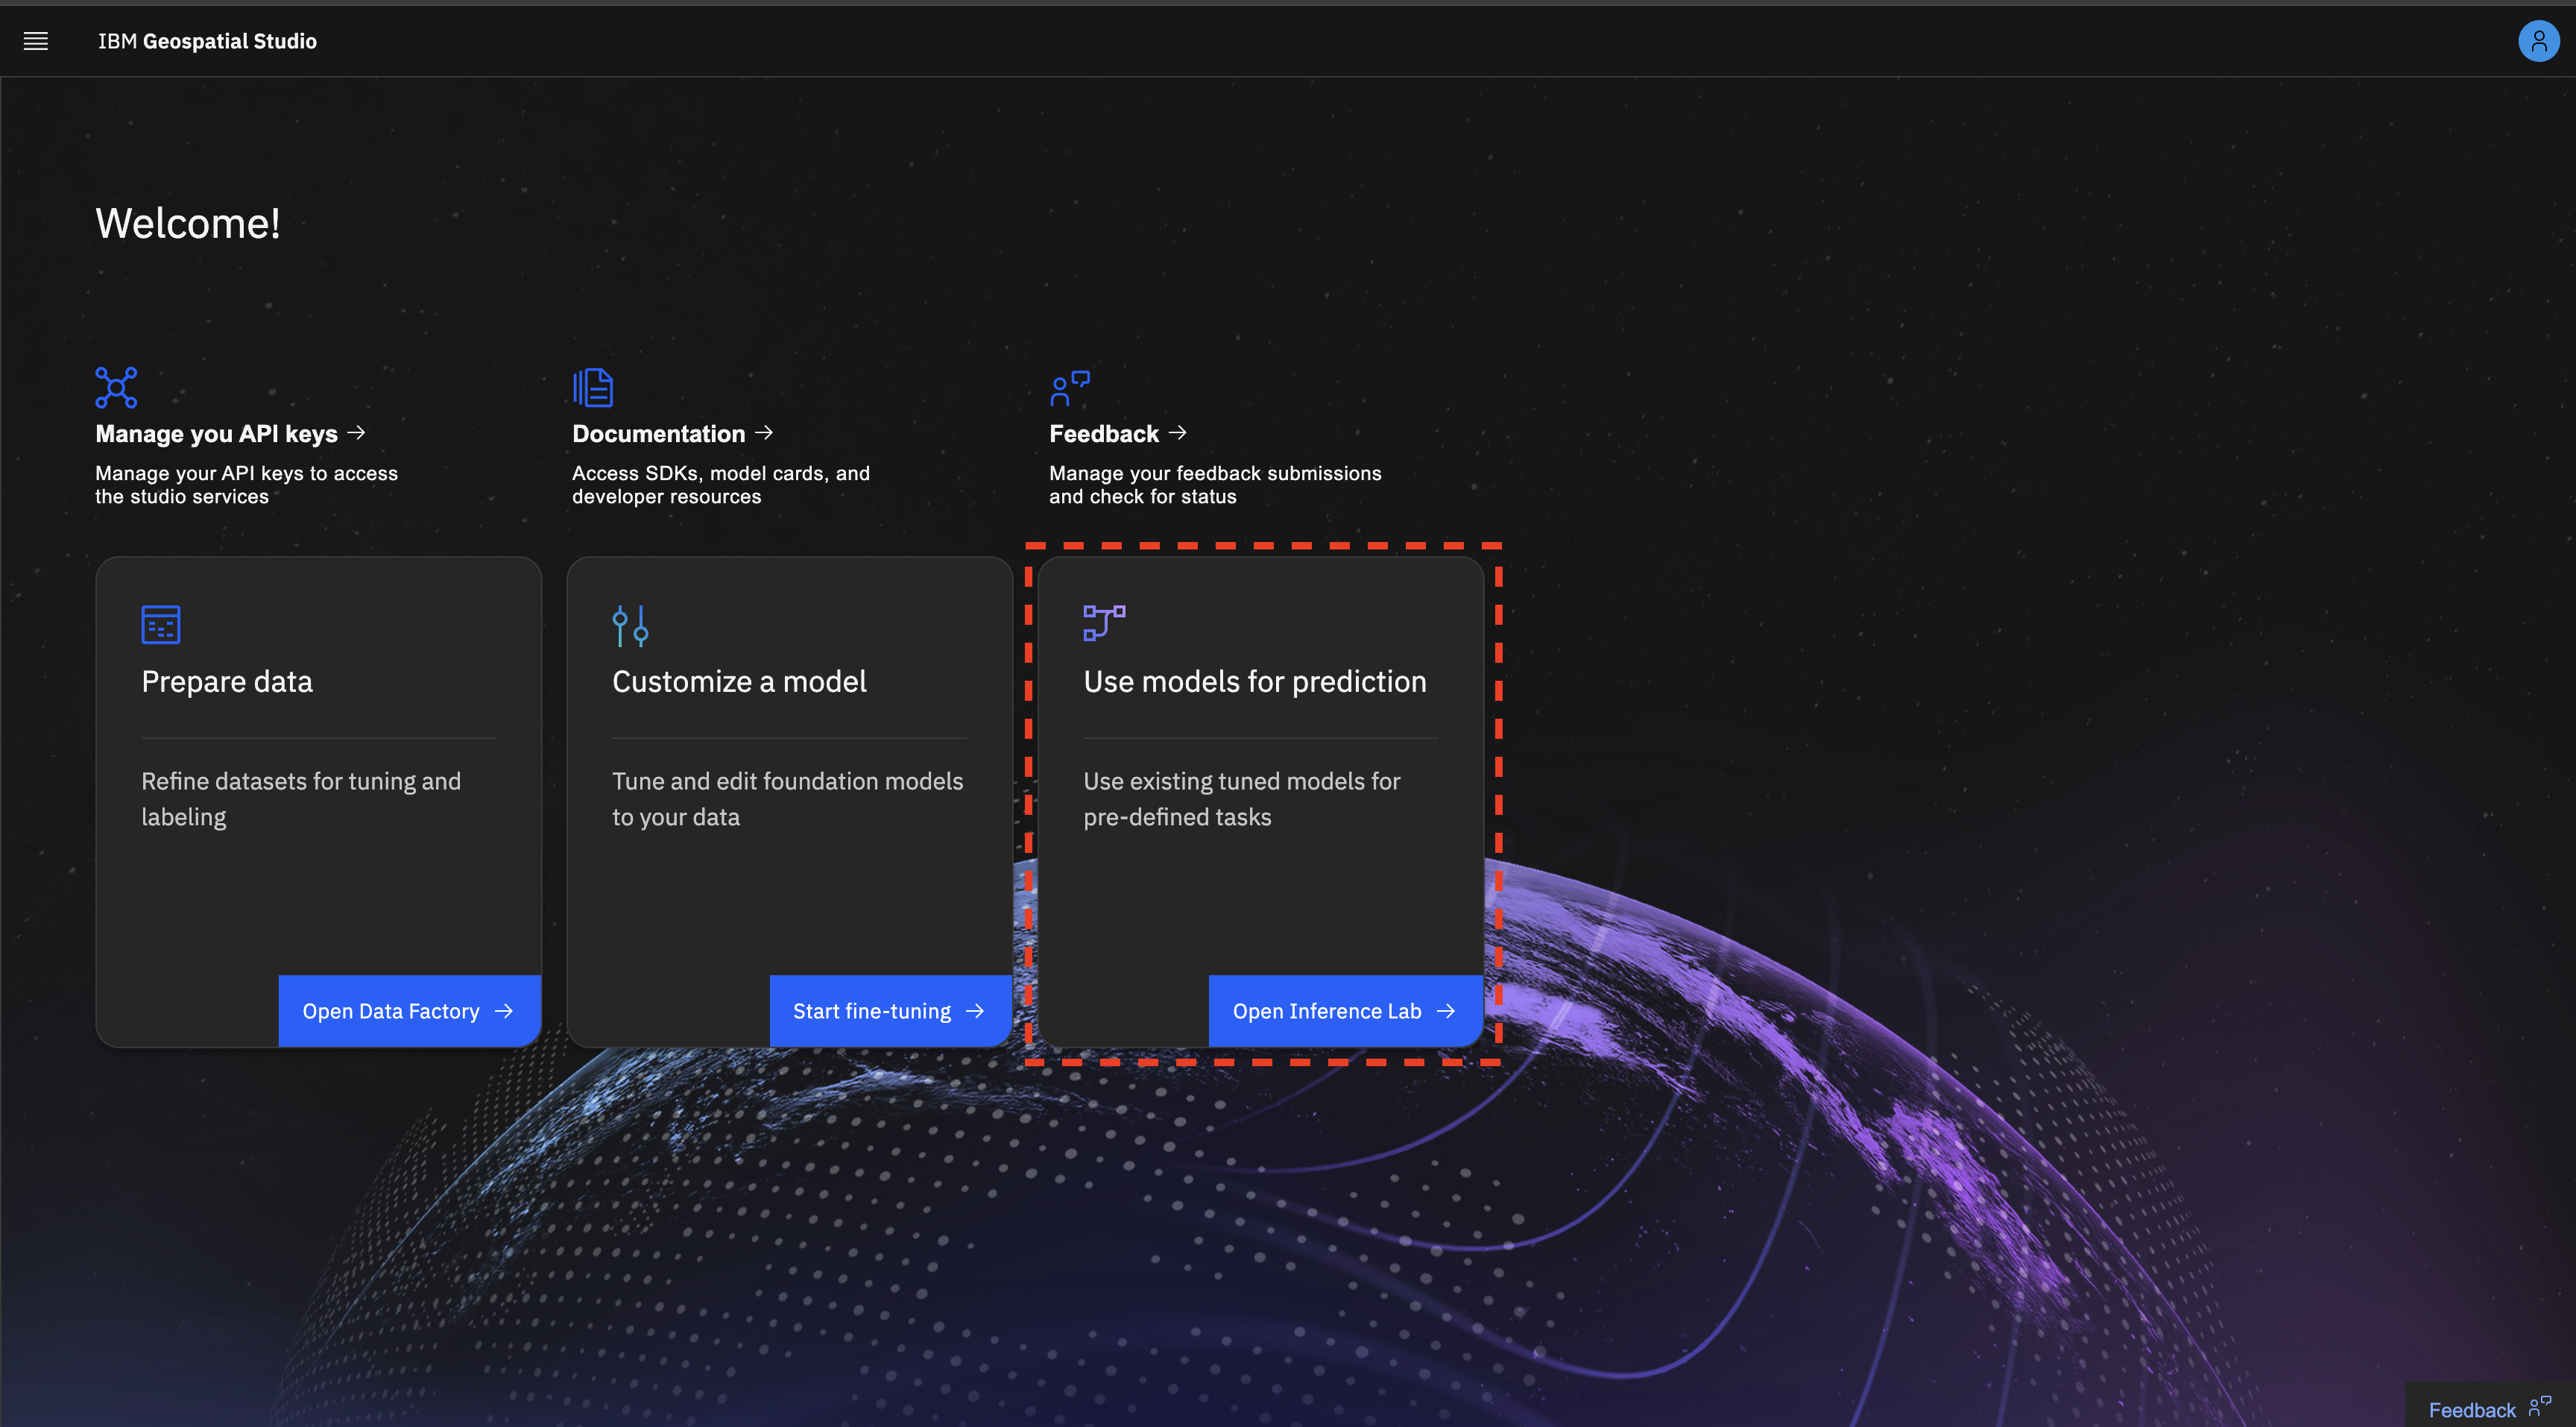This screenshot has height=1427, width=2576.
Task: Click the Feedback person-chat icon above heading
Action: point(1069,388)
